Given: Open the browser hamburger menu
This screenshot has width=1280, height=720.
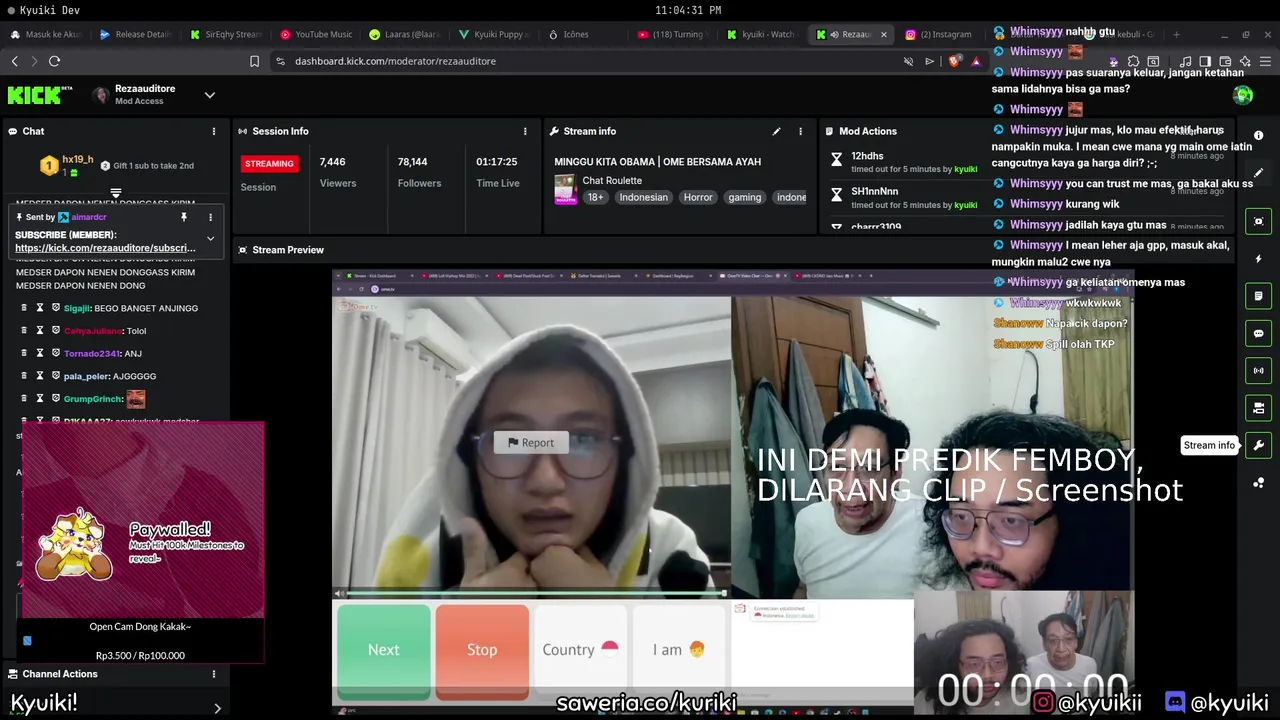Looking at the screenshot, I should coord(1267,61).
